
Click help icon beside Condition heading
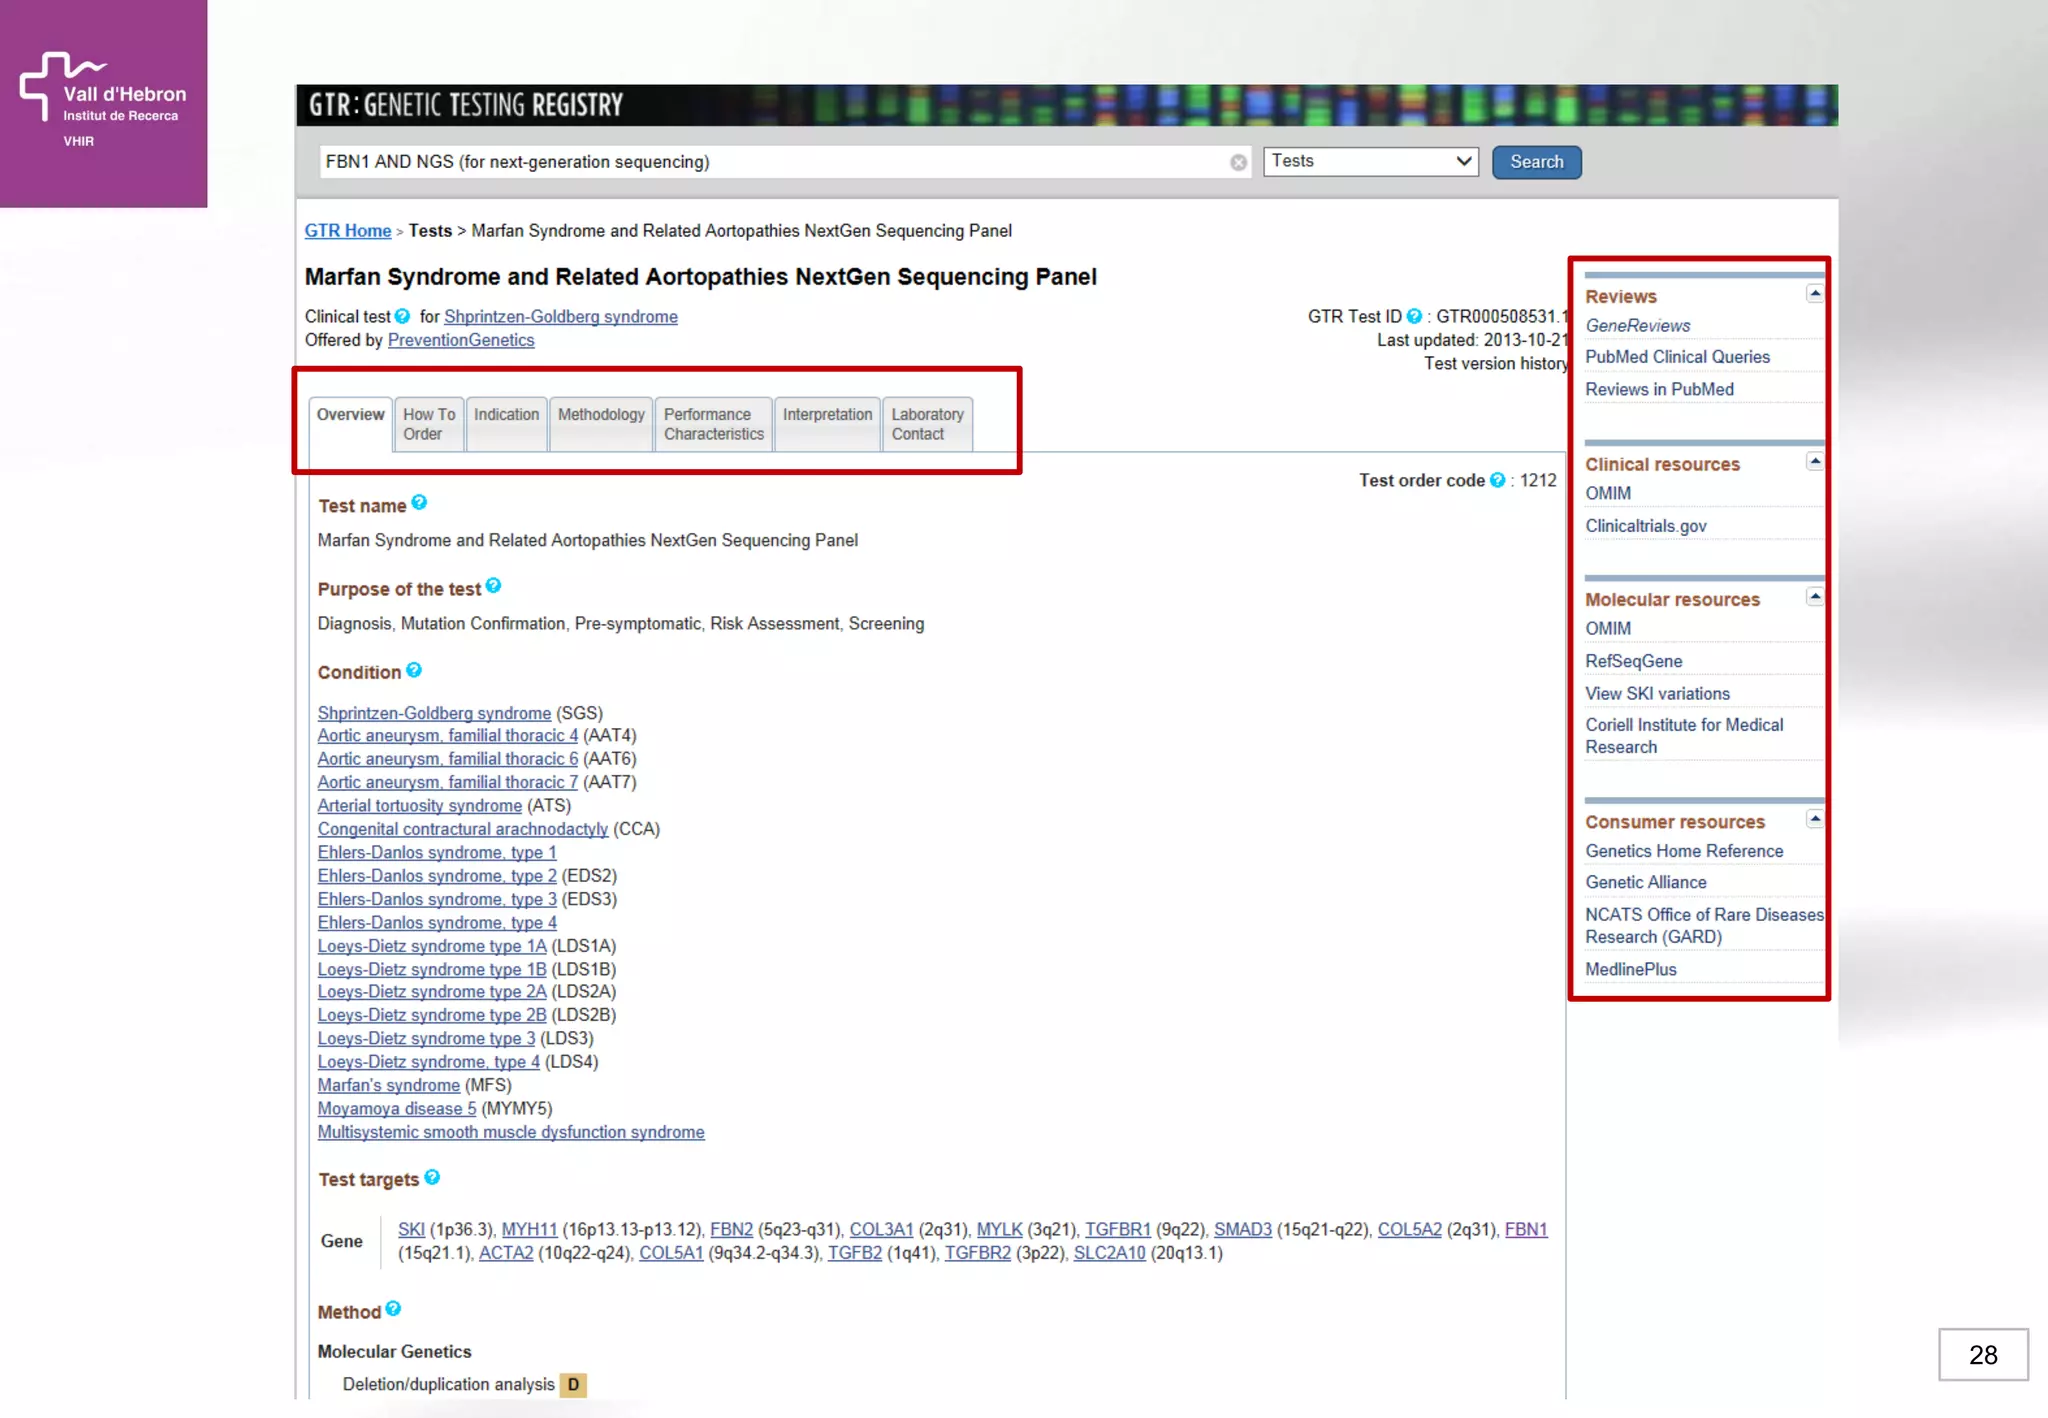[x=414, y=670]
